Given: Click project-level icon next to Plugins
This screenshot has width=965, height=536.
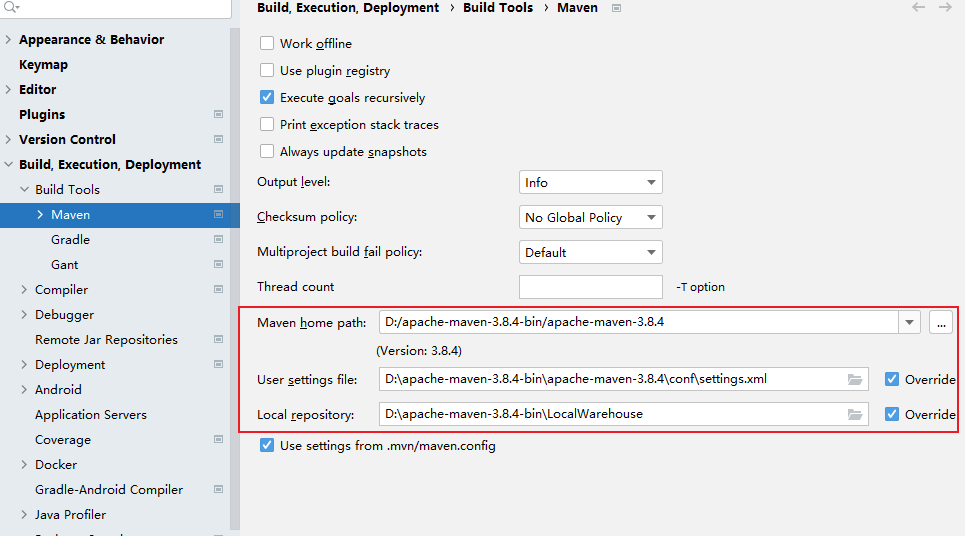Looking at the screenshot, I should (218, 115).
